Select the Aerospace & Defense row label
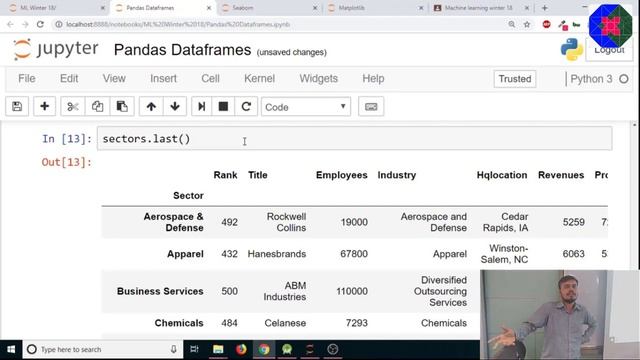Screen dimensions: 640x360 (173, 222)
